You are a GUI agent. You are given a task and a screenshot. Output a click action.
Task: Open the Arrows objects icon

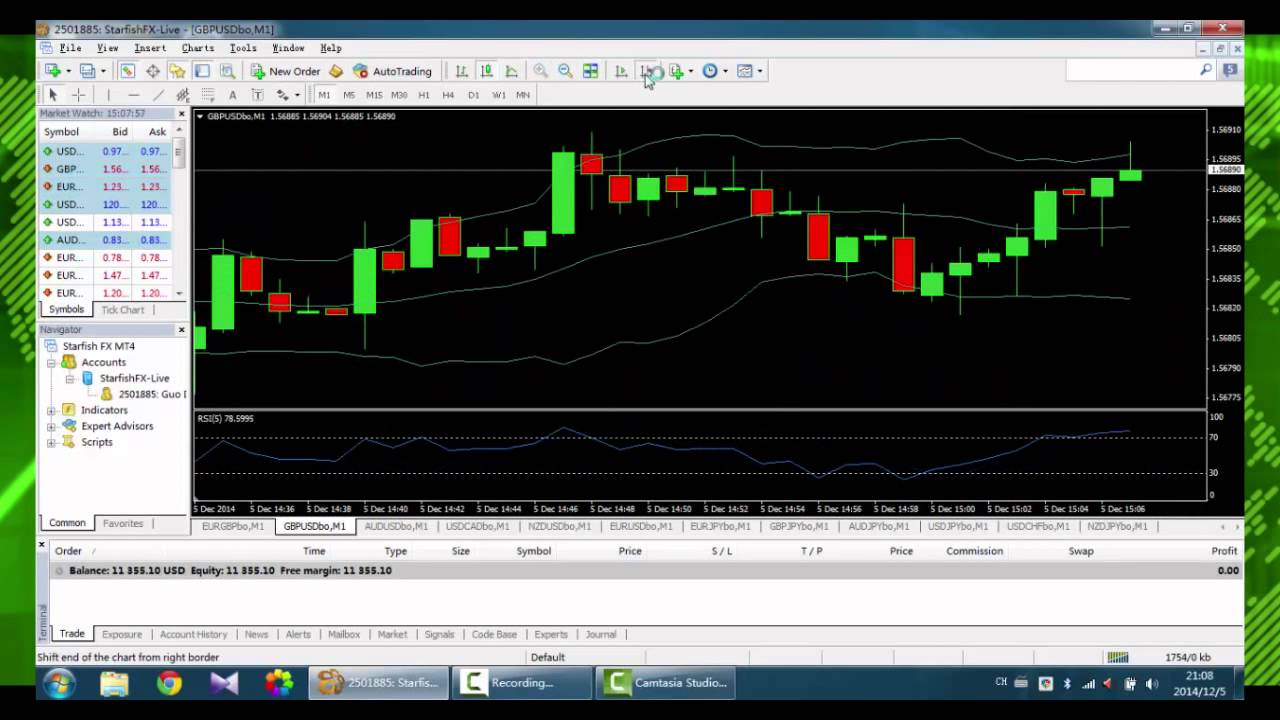click(x=283, y=94)
